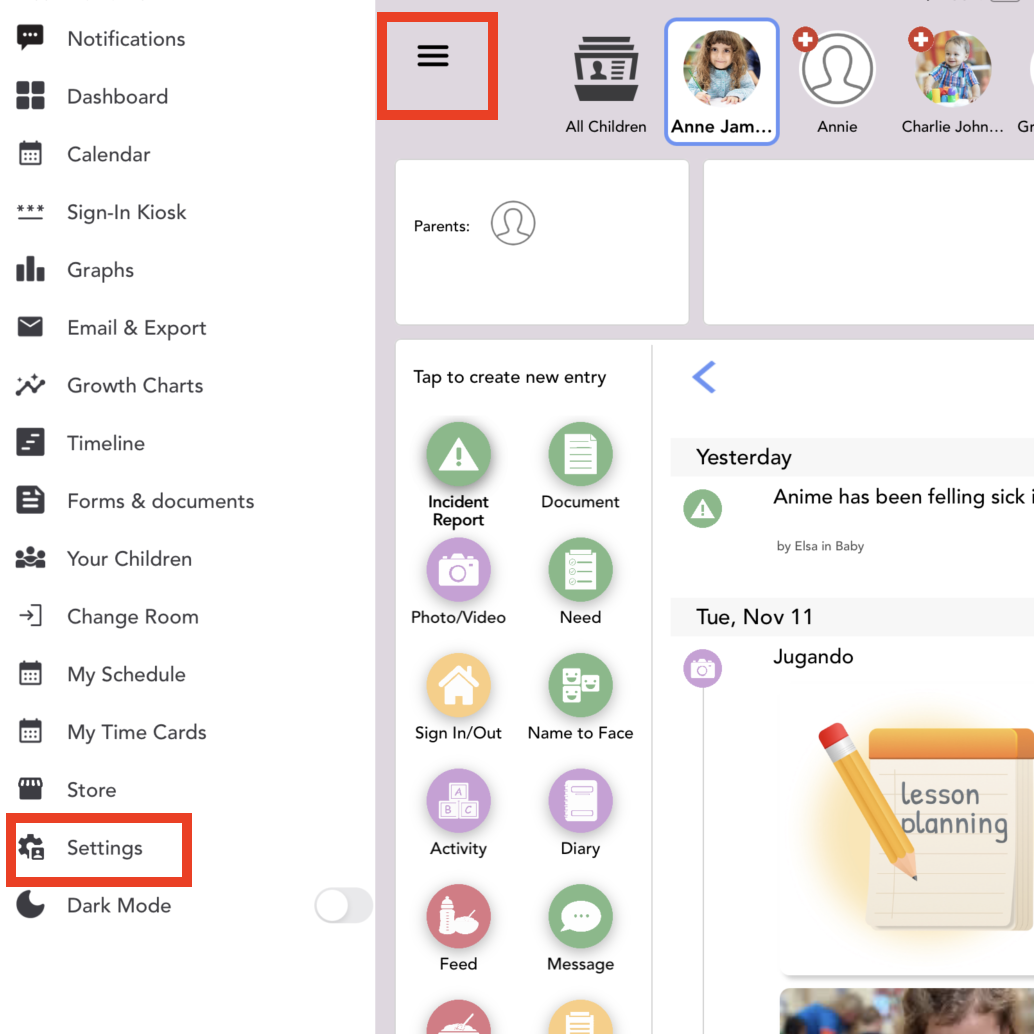
Task: Open Graphs from the side menu
Action: click(x=100, y=270)
